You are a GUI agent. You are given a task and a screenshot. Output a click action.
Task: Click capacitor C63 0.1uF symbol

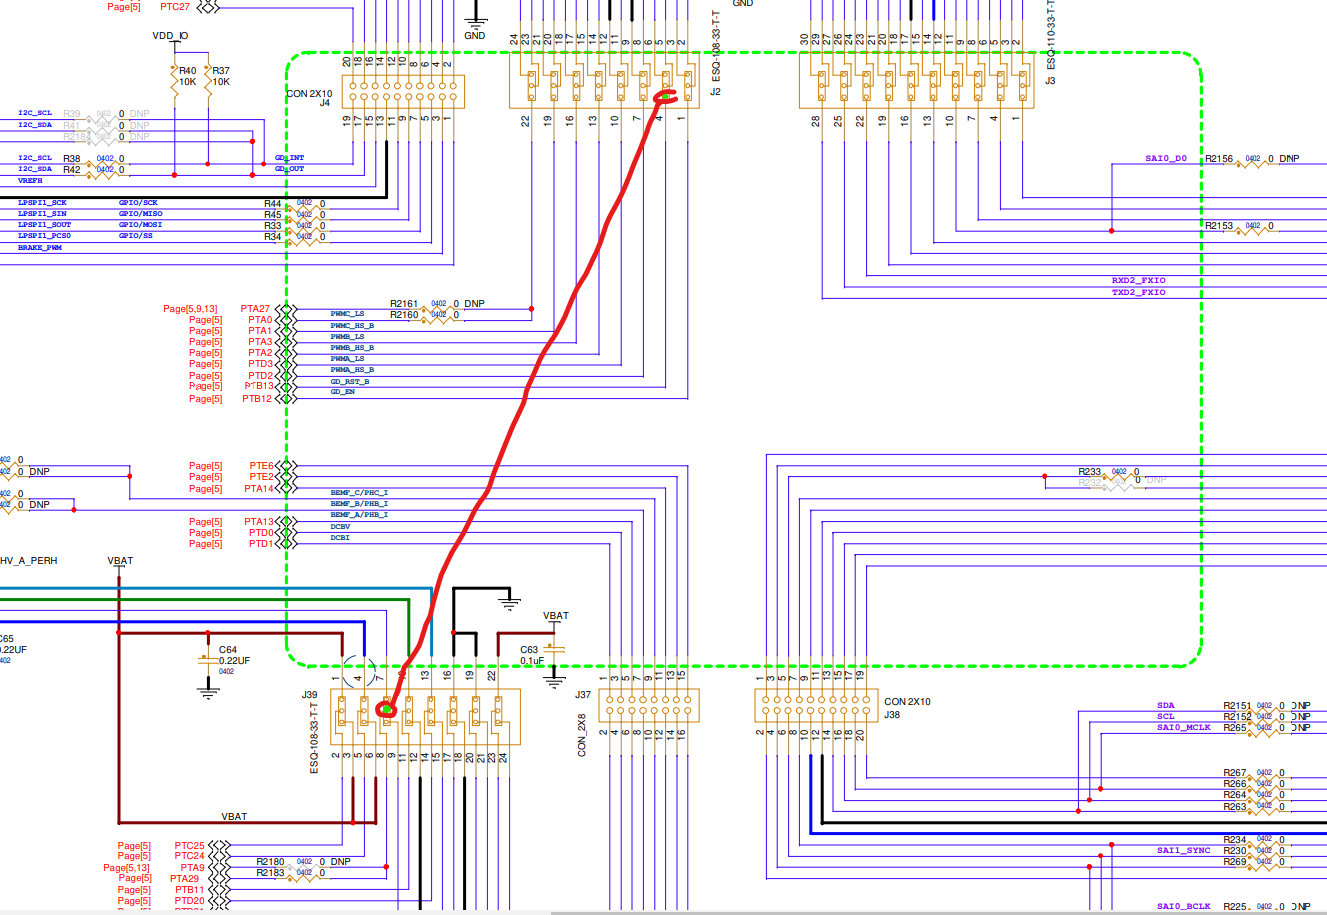coord(554,648)
